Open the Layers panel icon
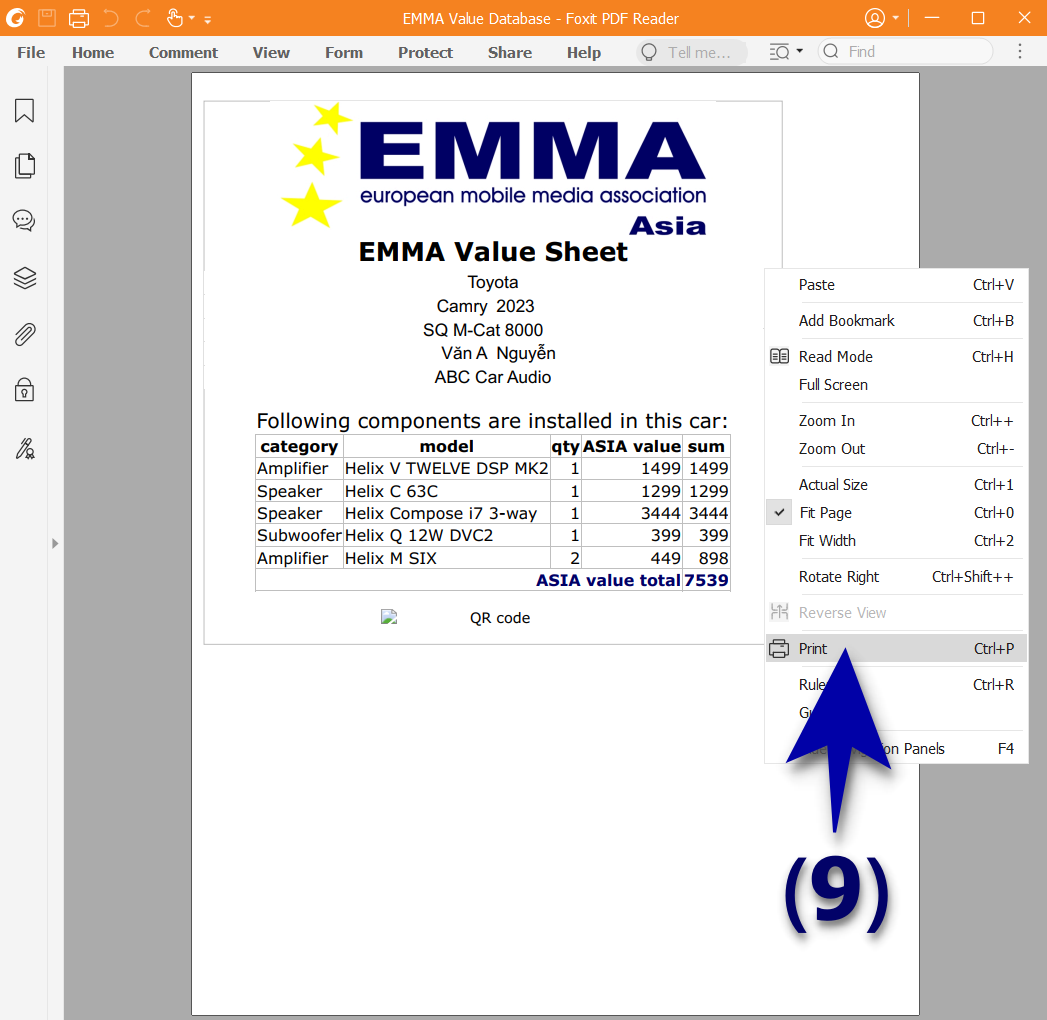The height and width of the screenshot is (1020, 1047). [25, 278]
